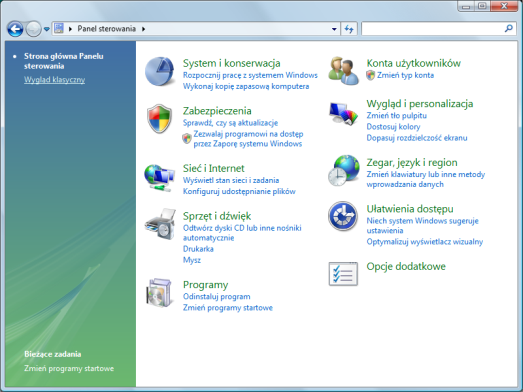This screenshot has height=392, width=523.
Task: Select Zmień tło pulpitu link
Action: [397, 116]
